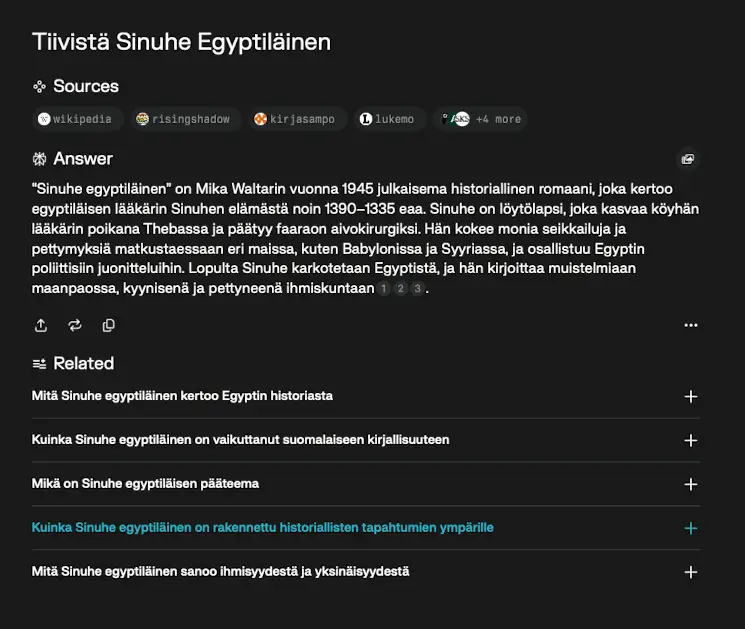Viewport: 745px width, 629px height.
Task: Expand plus for 'rakennettu historiallisten tapahtumien ympärille'
Action: 691,528
